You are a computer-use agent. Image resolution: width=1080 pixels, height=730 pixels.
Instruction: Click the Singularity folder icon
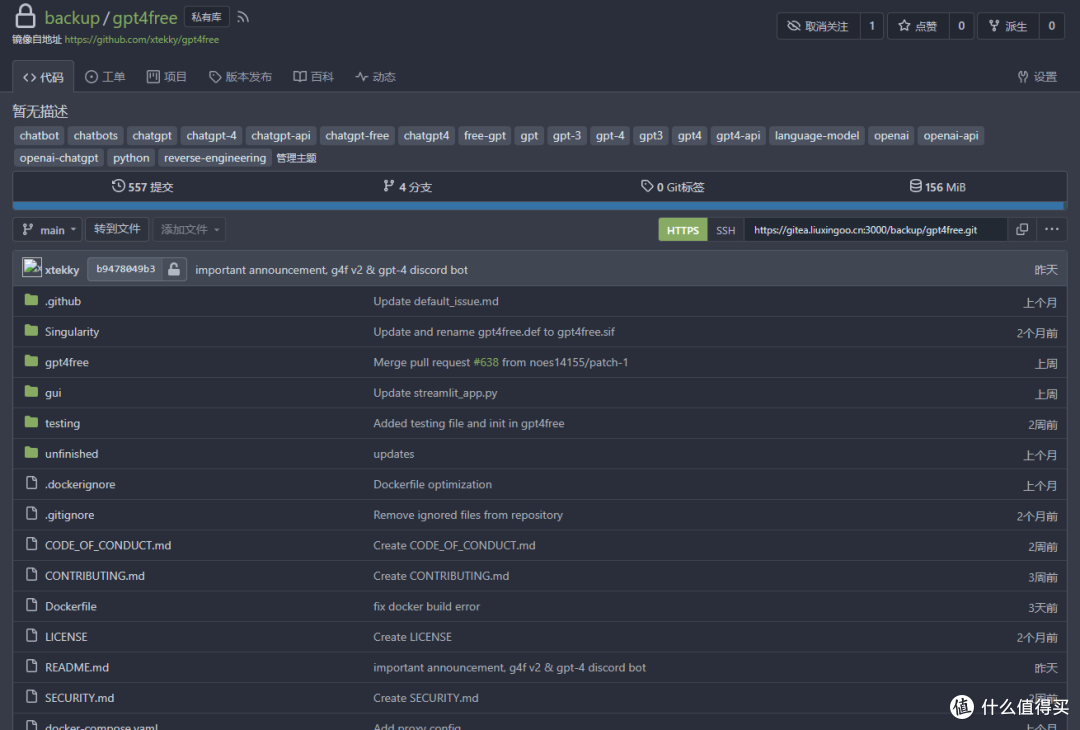coord(31,332)
